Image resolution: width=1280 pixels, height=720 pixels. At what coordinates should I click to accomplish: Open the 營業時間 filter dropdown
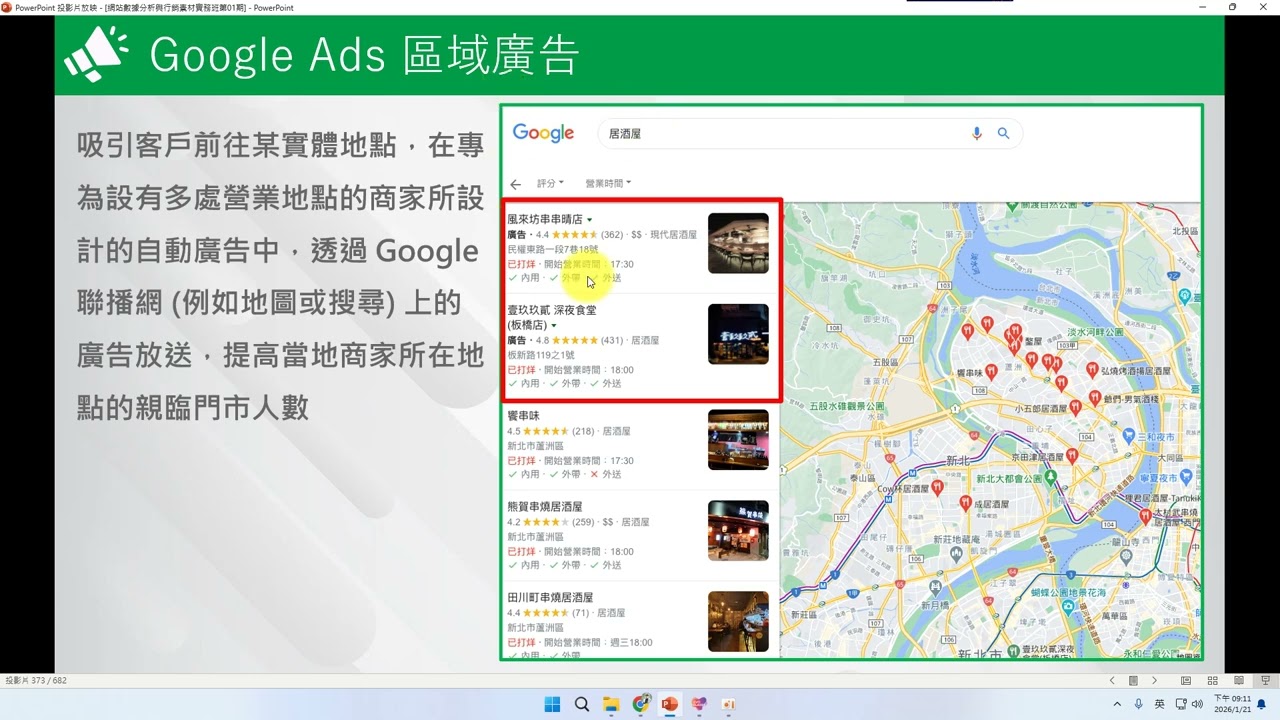pos(608,183)
